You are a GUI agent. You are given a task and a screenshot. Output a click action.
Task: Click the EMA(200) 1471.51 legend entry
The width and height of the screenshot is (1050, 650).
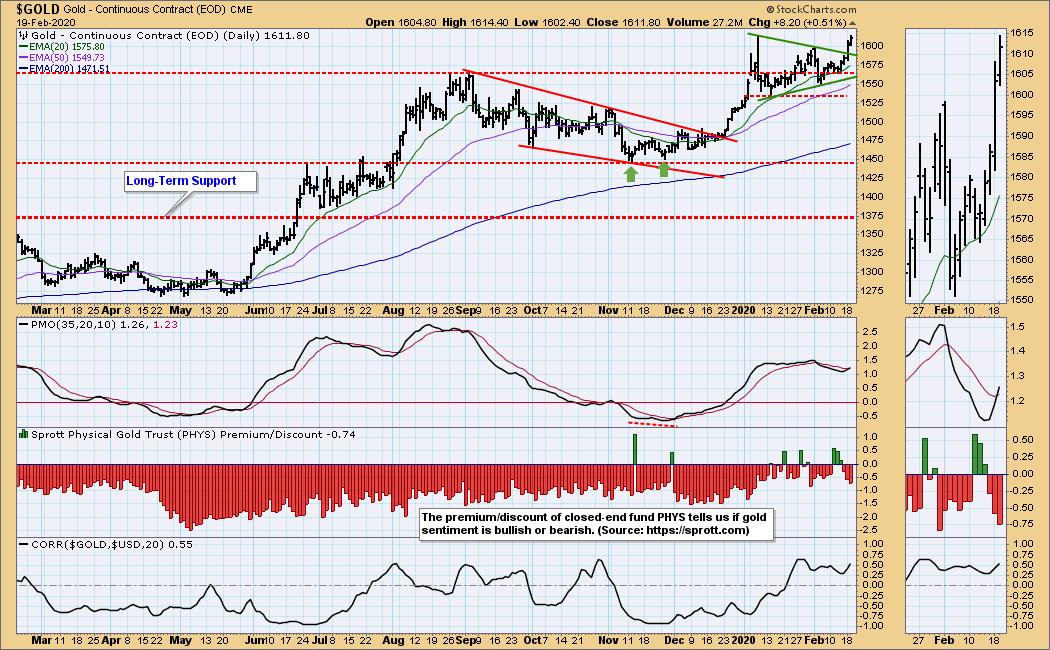tap(70, 68)
